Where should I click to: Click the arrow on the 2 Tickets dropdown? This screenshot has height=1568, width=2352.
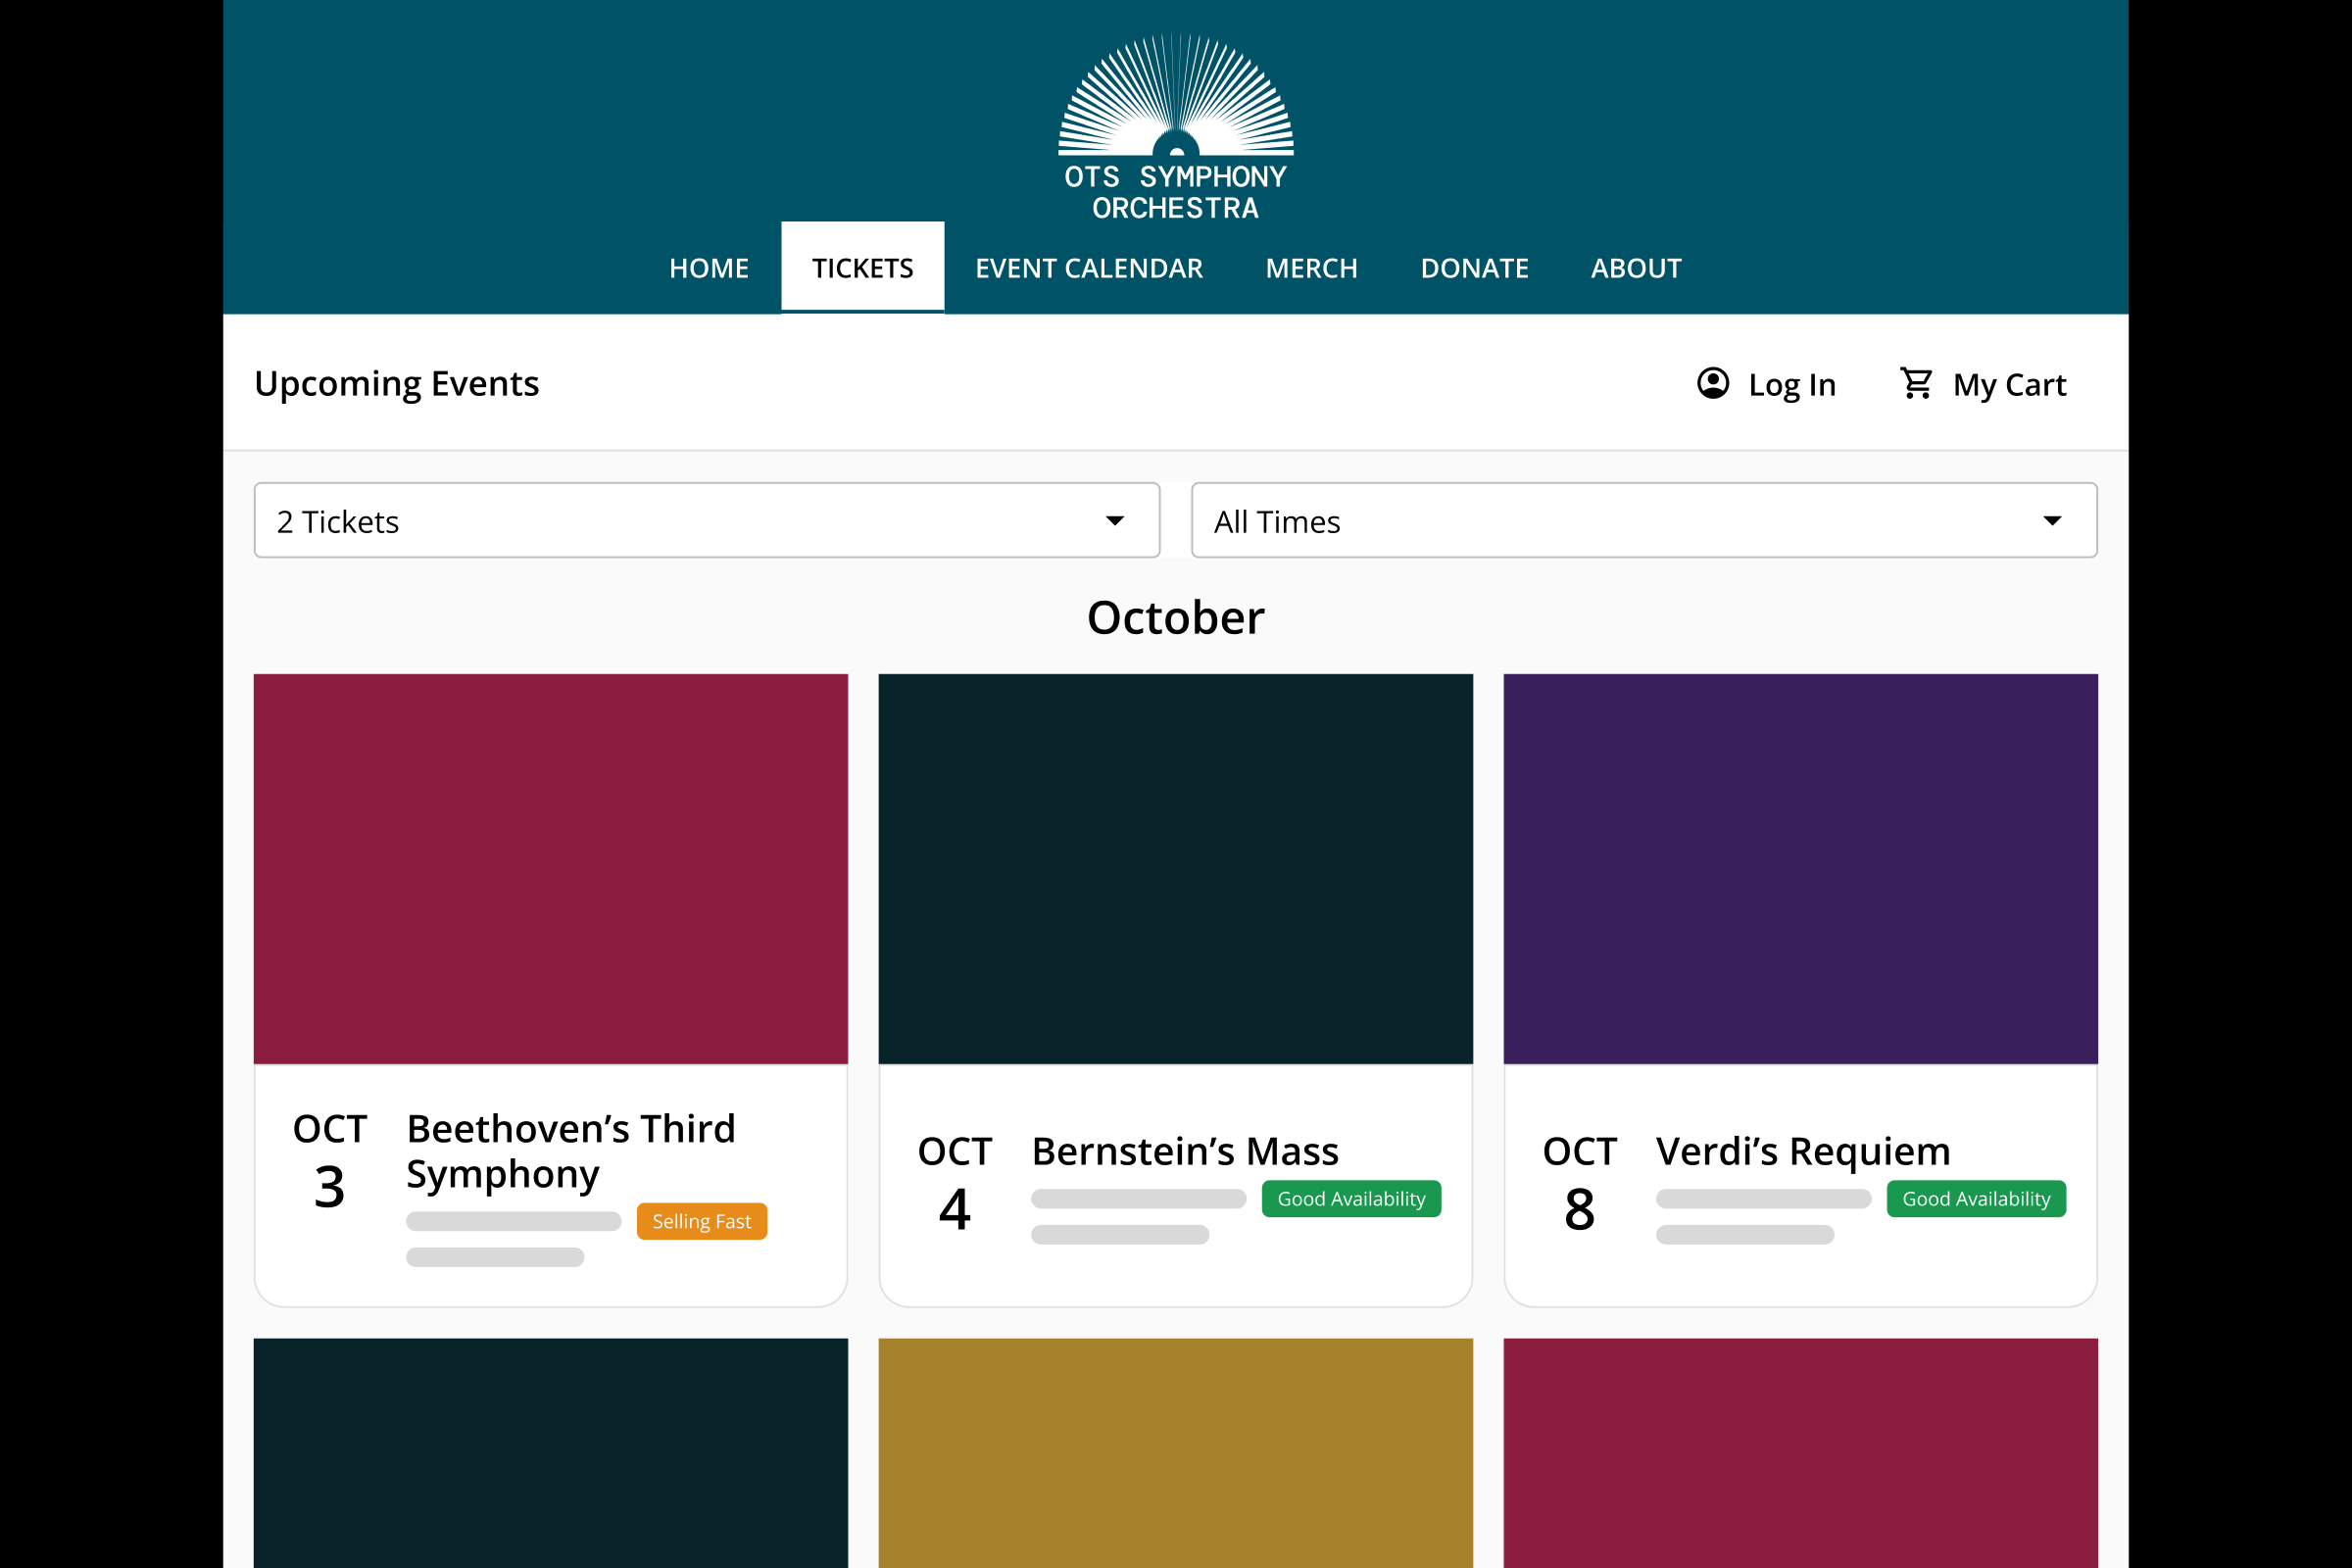click(x=1115, y=521)
